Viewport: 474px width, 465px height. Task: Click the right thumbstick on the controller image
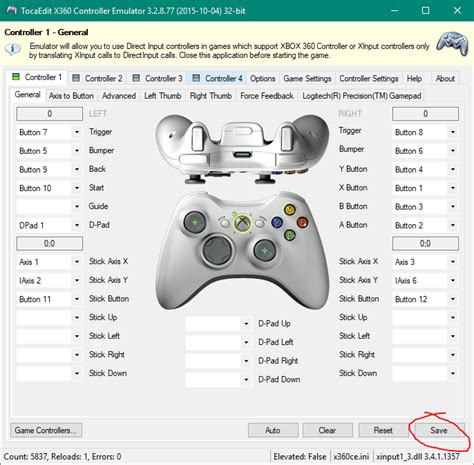[x=264, y=250]
